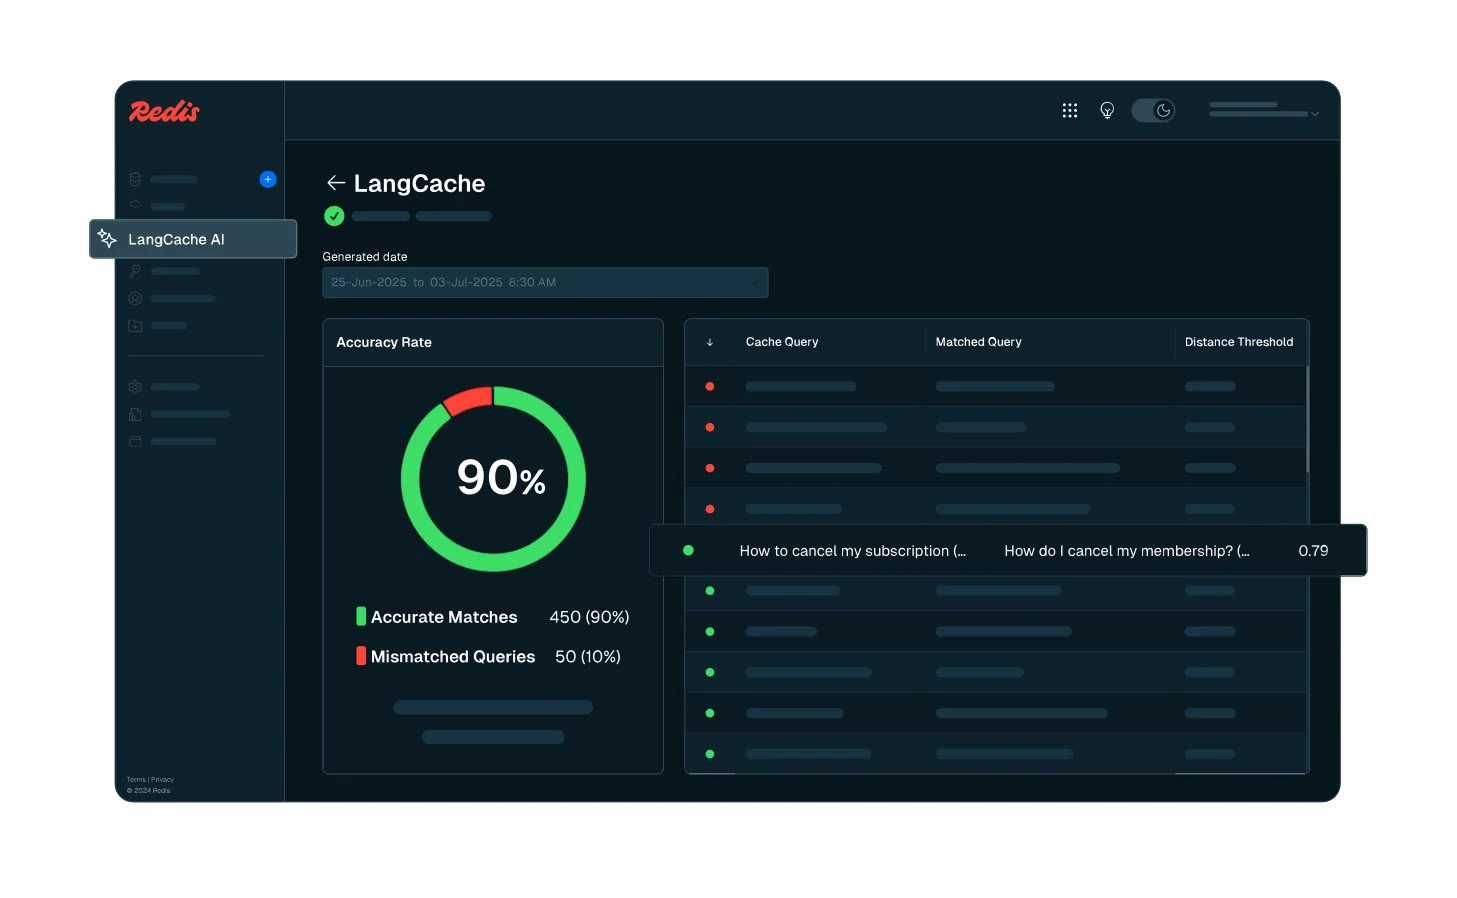Click the folder-plus icon in sidebar
The width and height of the screenshot is (1457, 898).
pyautogui.click(x=135, y=325)
